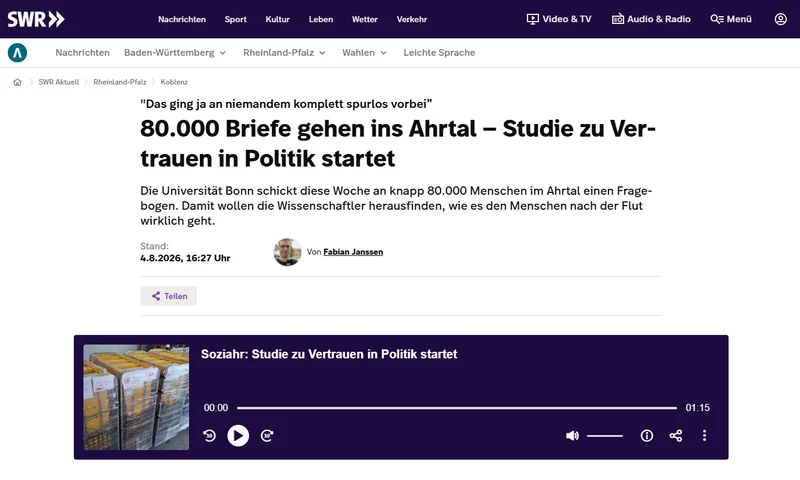Click the date '4.8.2026, 16:27 Uhr'
Screen dimensions: 800x480
pyautogui.click(x=185, y=258)
